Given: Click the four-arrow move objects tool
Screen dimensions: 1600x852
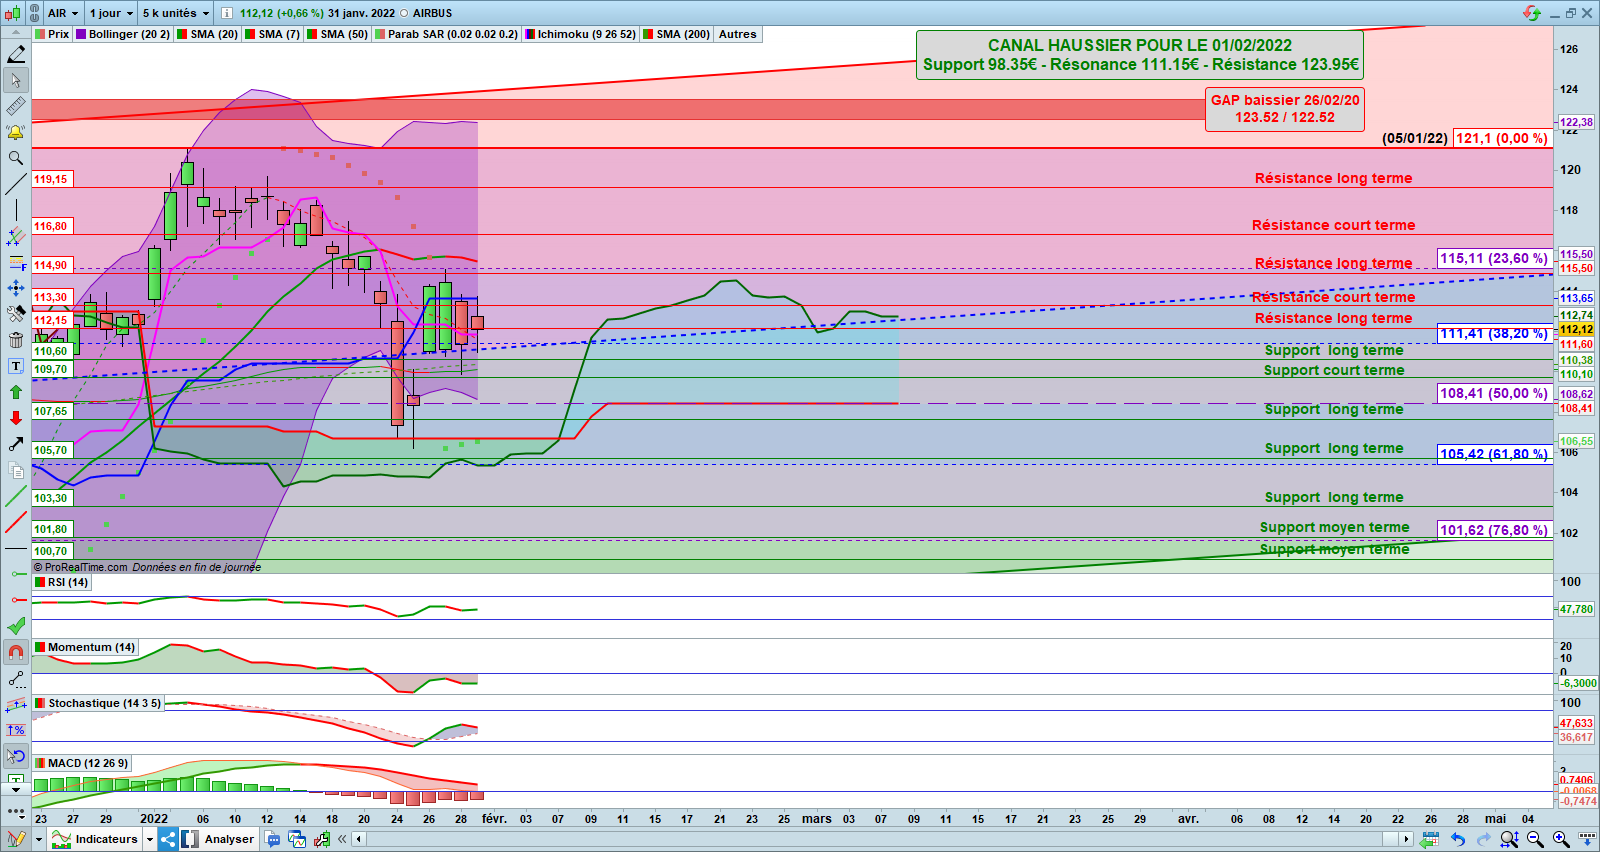Looking at the screenshot, I should [x=16, y=288].
